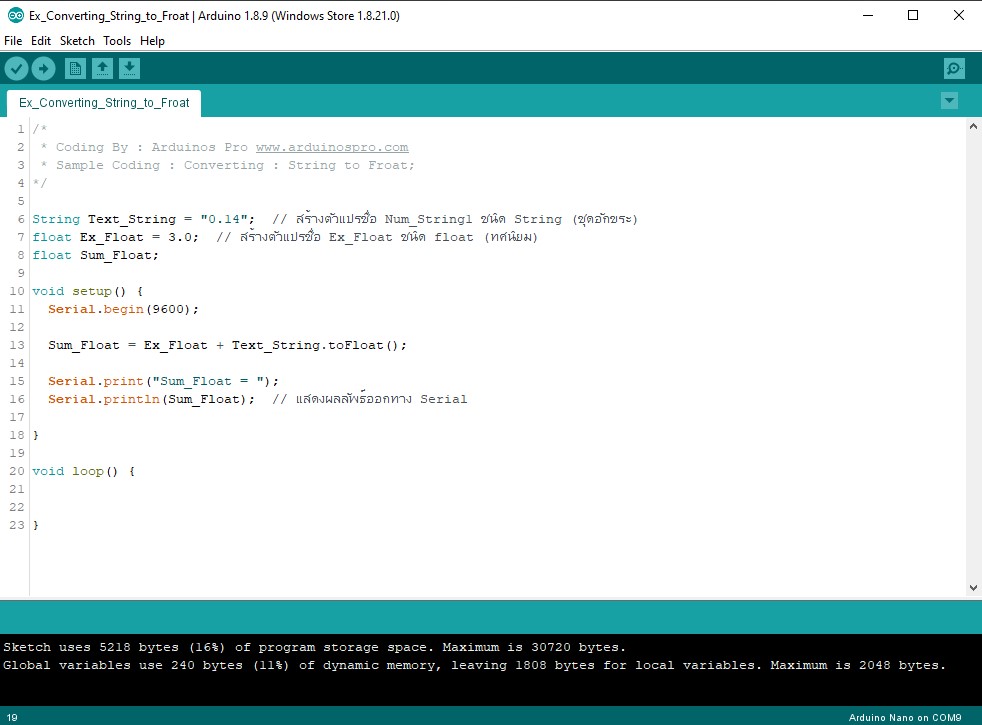982x725 pixels.
Task: Open the Serial Monitor panel dropdown button
Action: pos(948,100)
